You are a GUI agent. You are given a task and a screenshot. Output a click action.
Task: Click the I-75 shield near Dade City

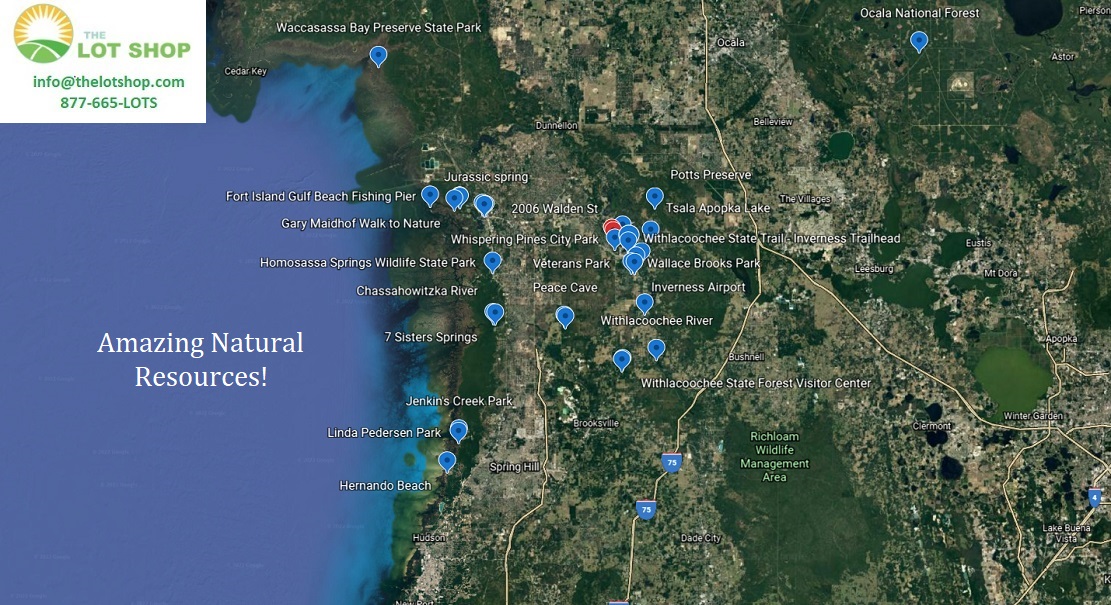645,509
